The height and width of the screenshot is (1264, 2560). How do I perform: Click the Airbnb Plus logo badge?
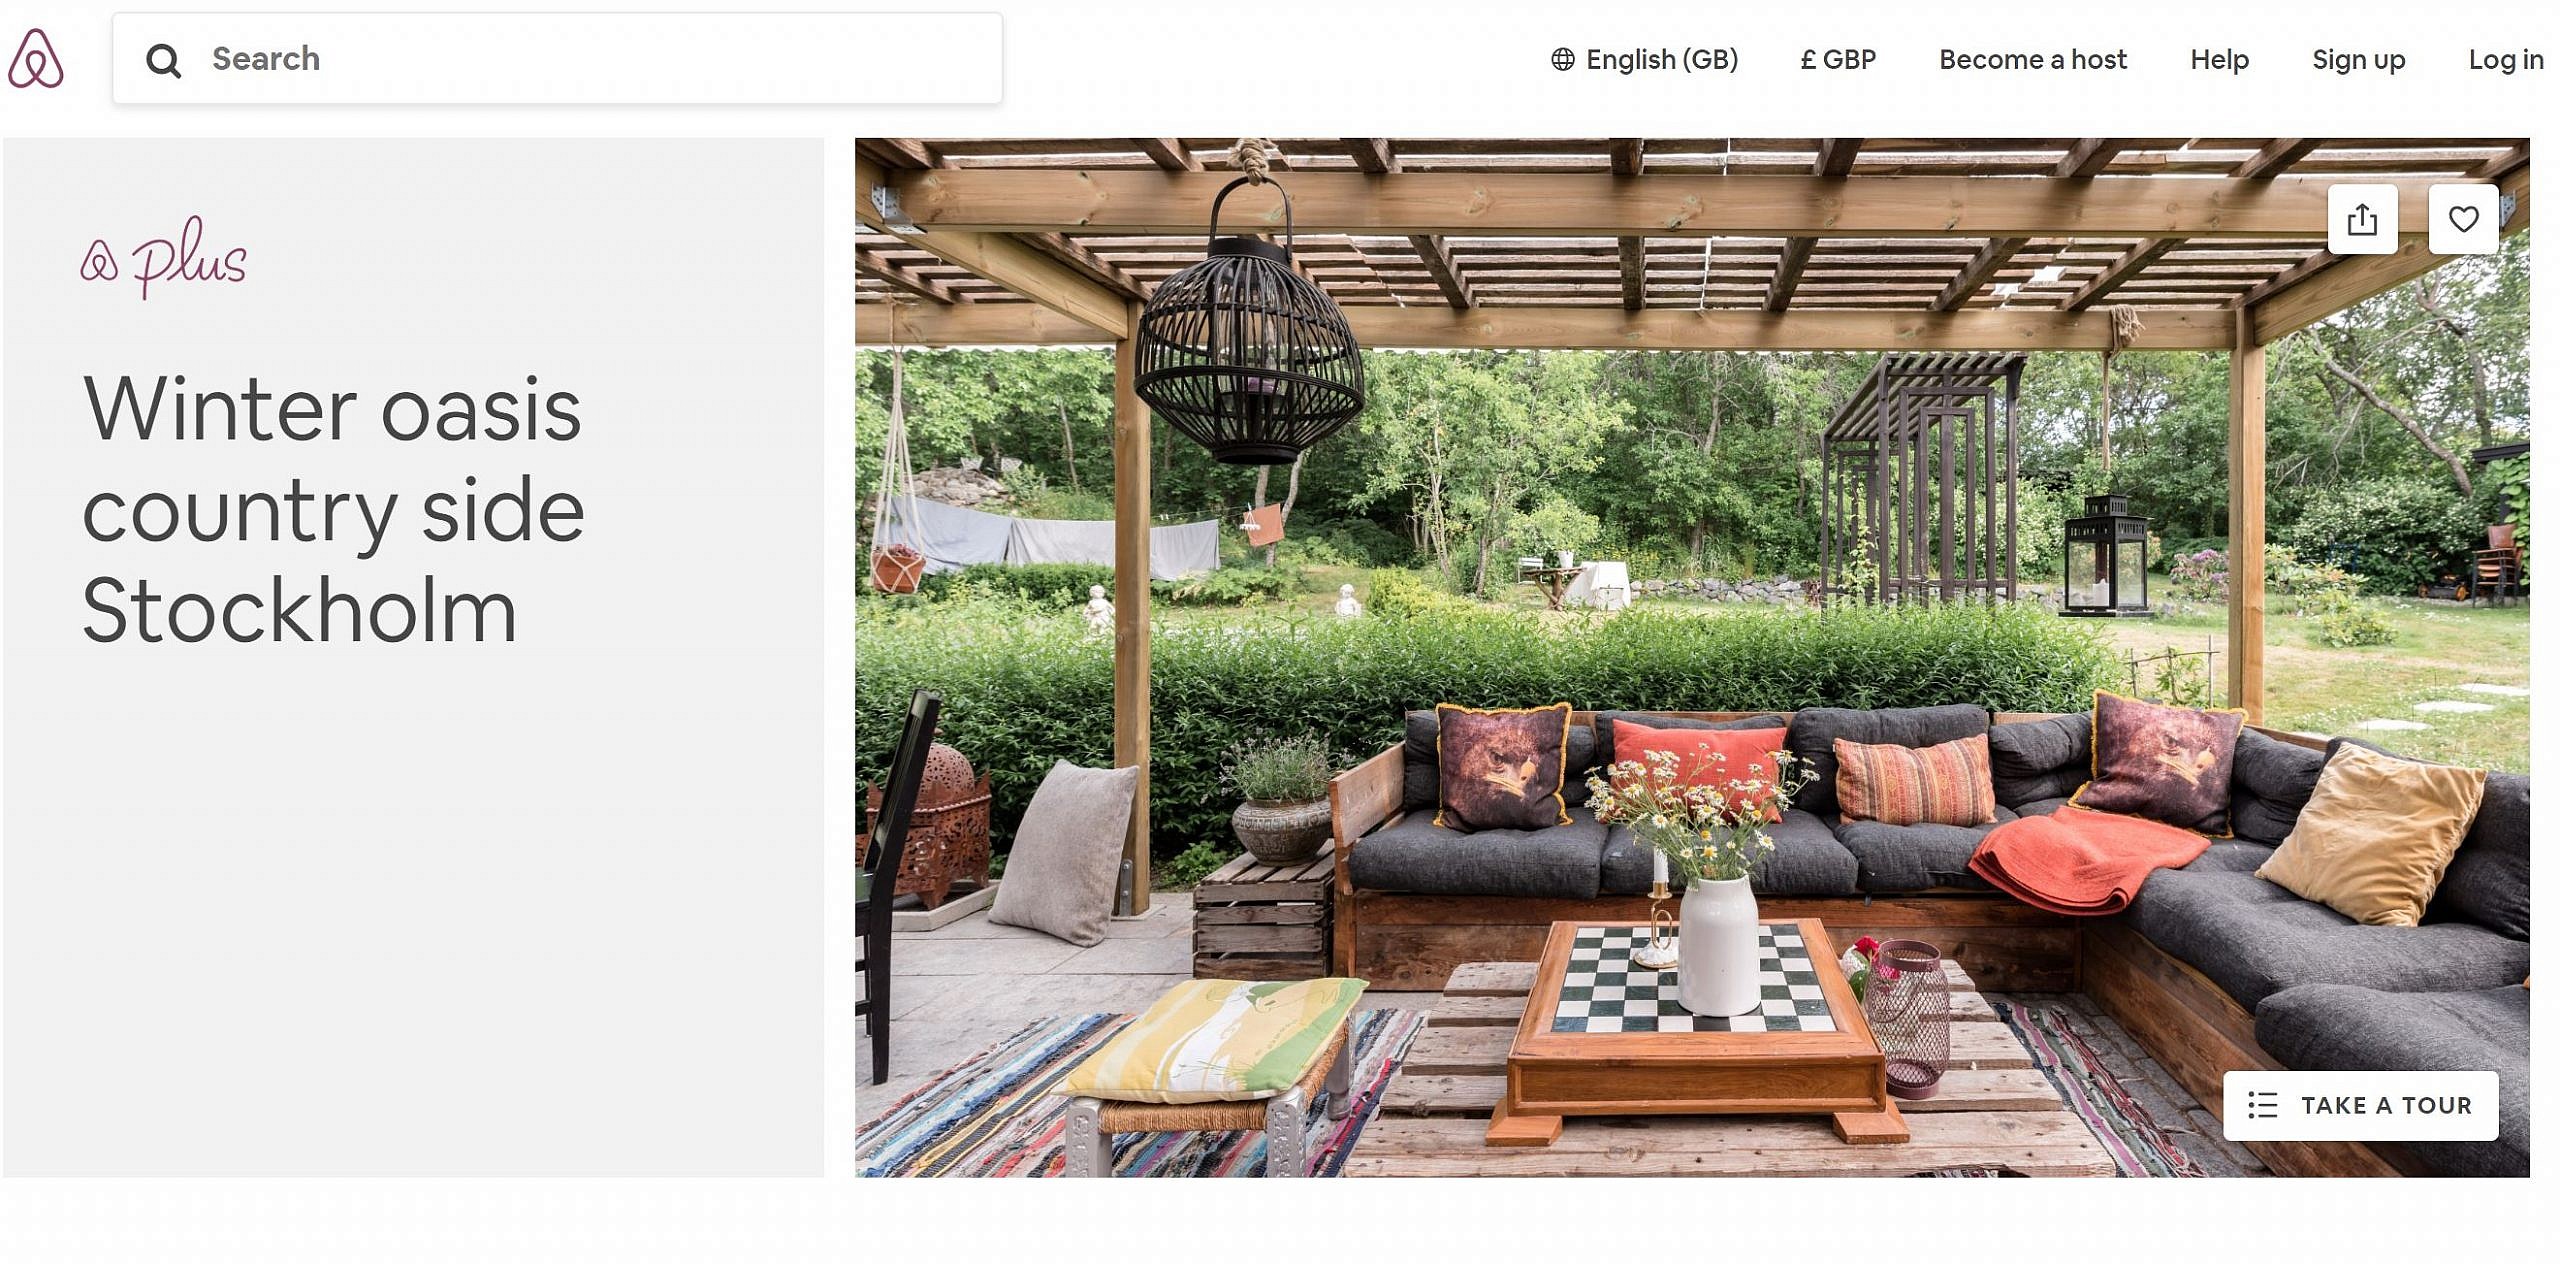pyautogui.click(x=164, y=258)
